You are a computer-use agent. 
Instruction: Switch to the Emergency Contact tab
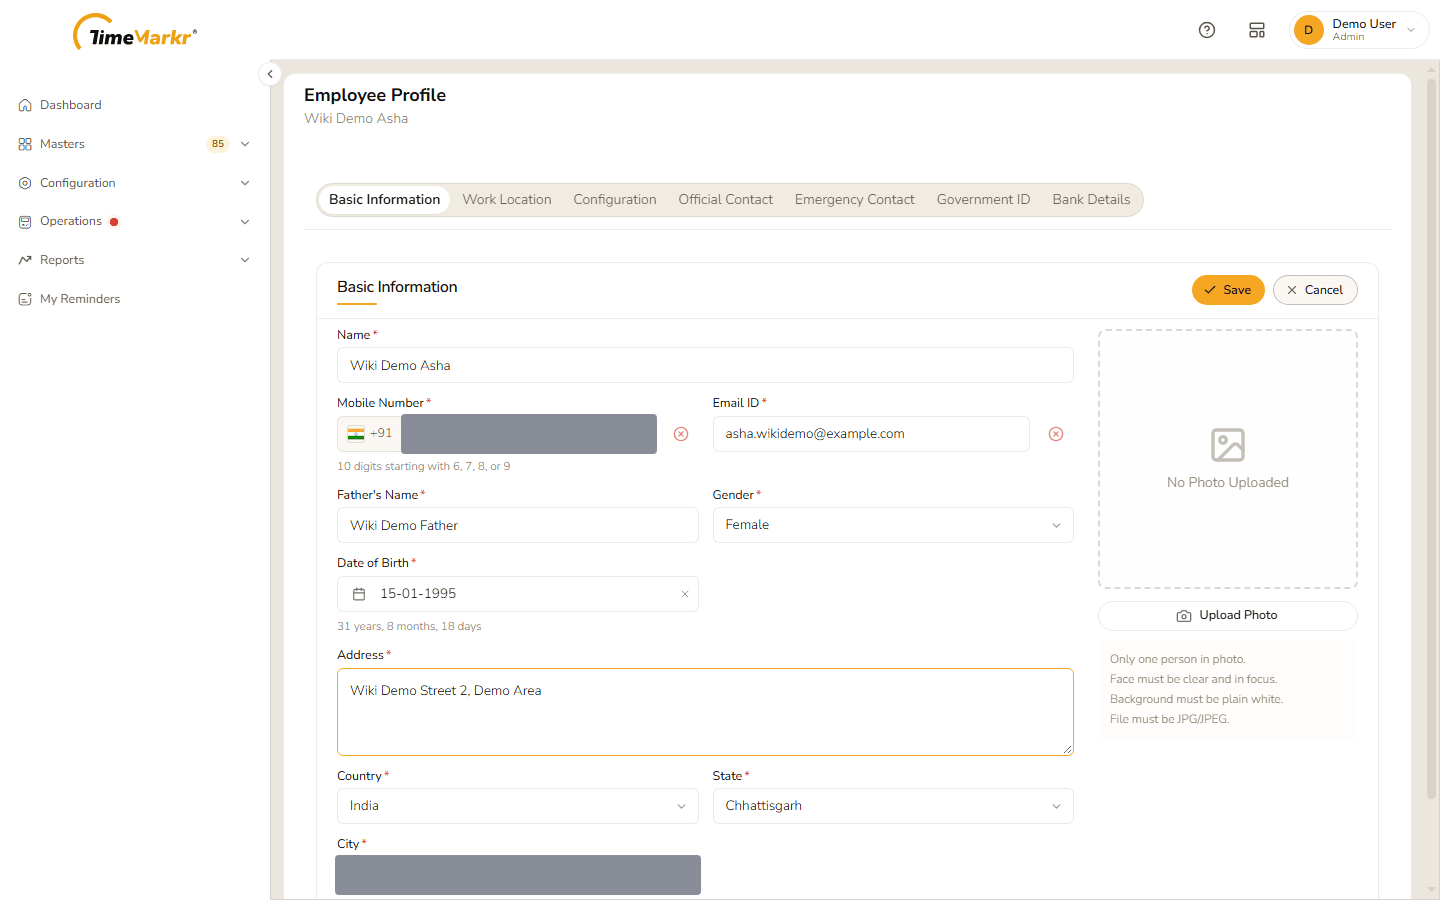(x=855, y=200)
